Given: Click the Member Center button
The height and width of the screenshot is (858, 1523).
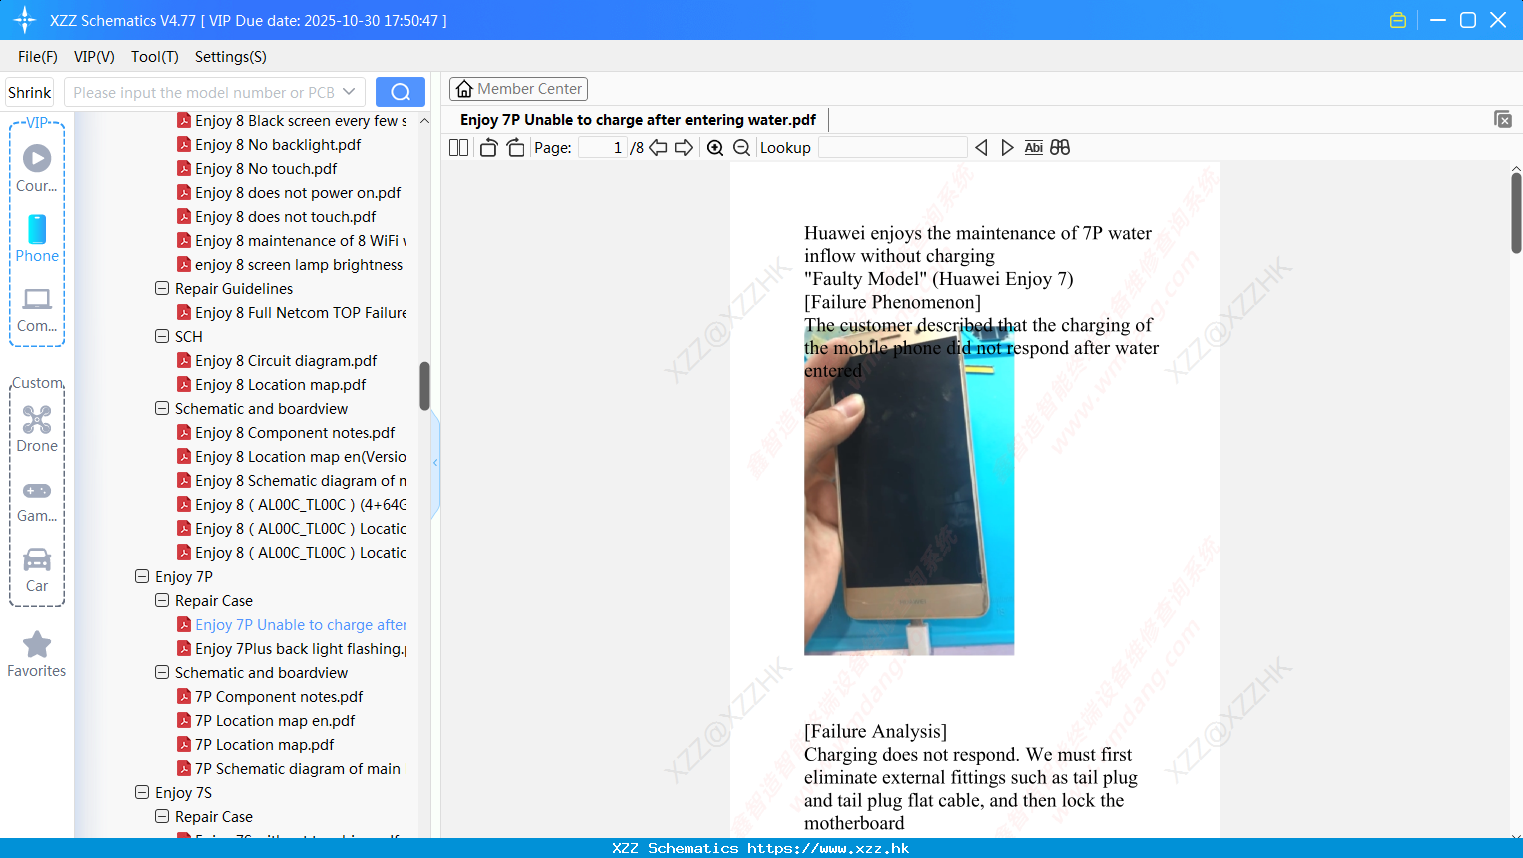Looking at the screenshot, I should click(518, 88).
